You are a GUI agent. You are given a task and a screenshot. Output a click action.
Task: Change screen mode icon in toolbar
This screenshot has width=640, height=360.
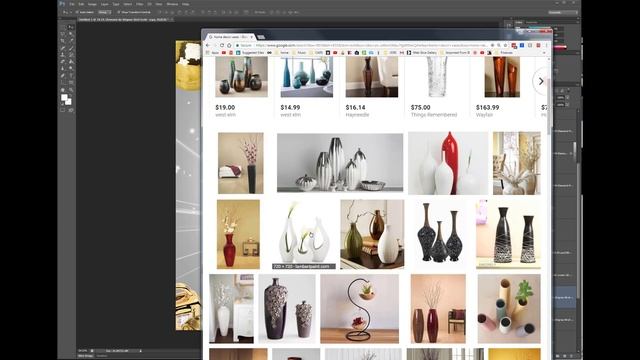coord(71,110)
